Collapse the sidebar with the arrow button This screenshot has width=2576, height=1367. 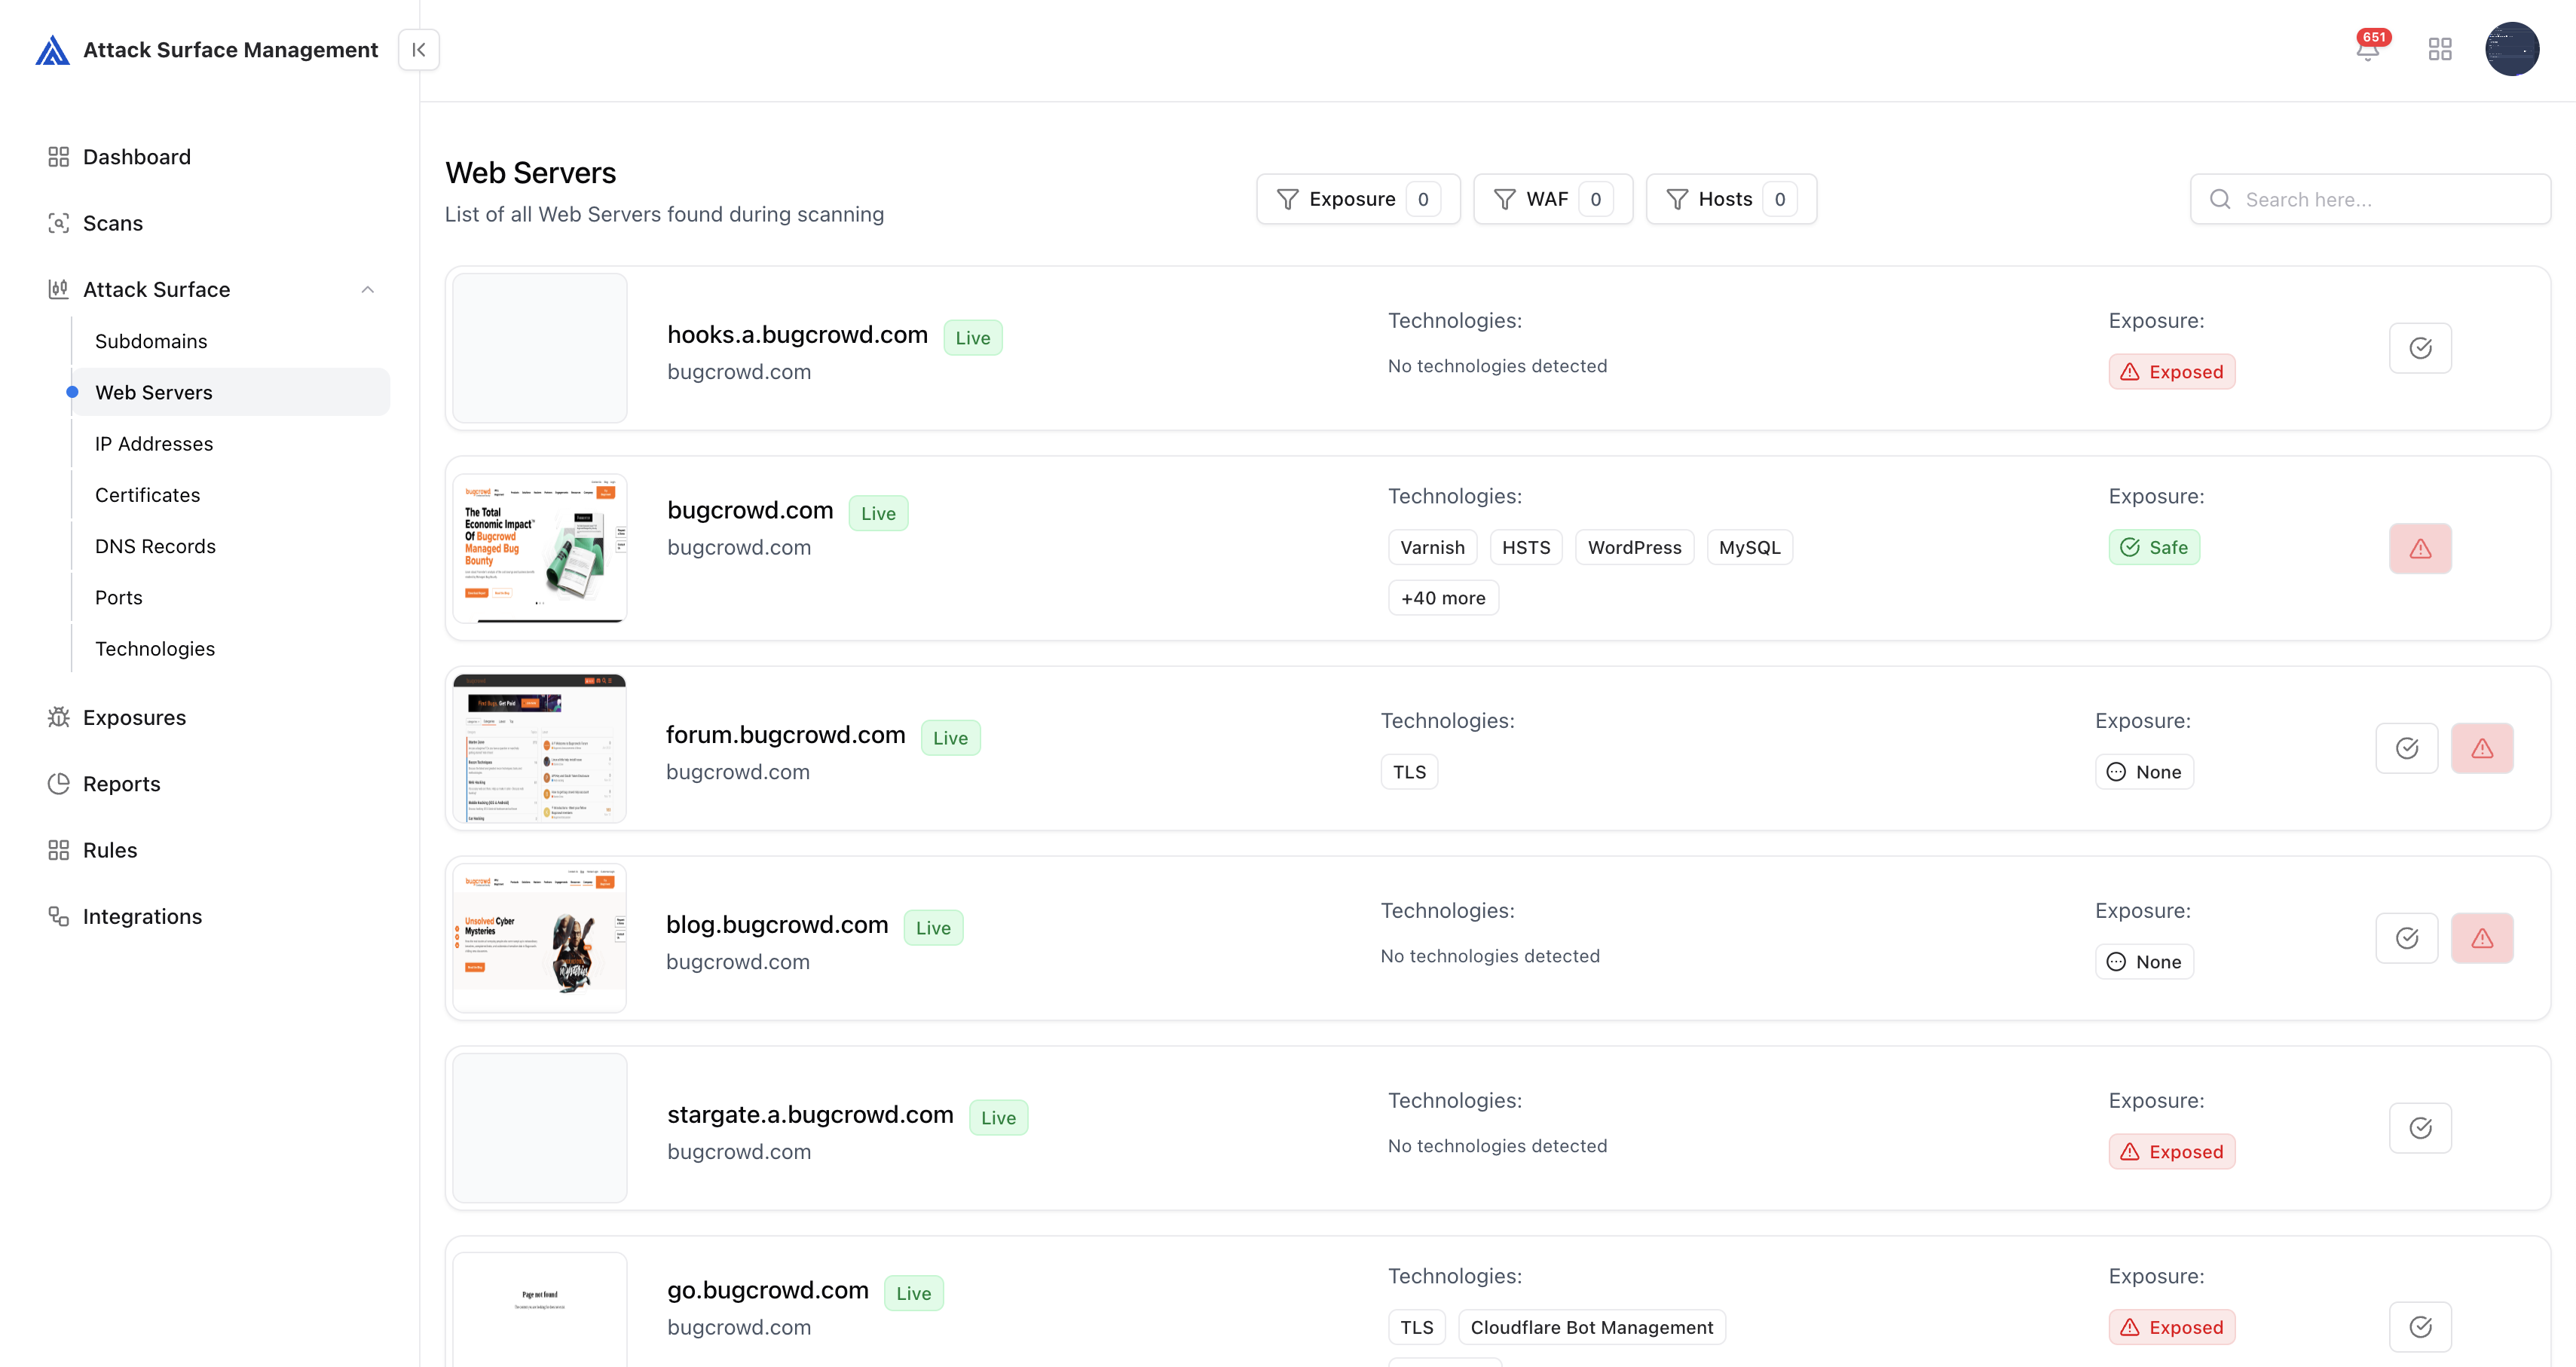point(419,49)
